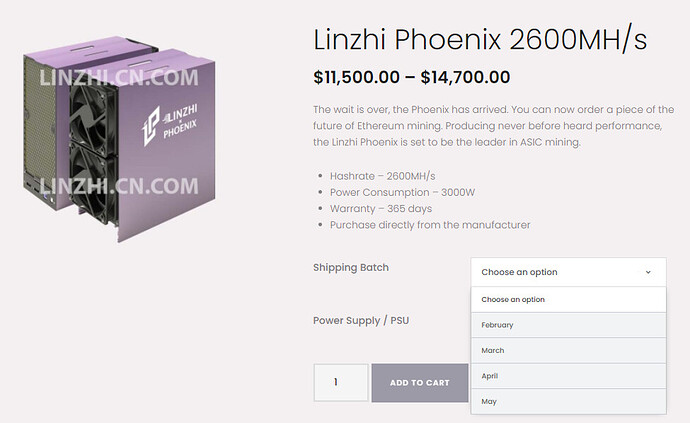Click the Linzhi Phoenix logo on the miner

[170, 125]
